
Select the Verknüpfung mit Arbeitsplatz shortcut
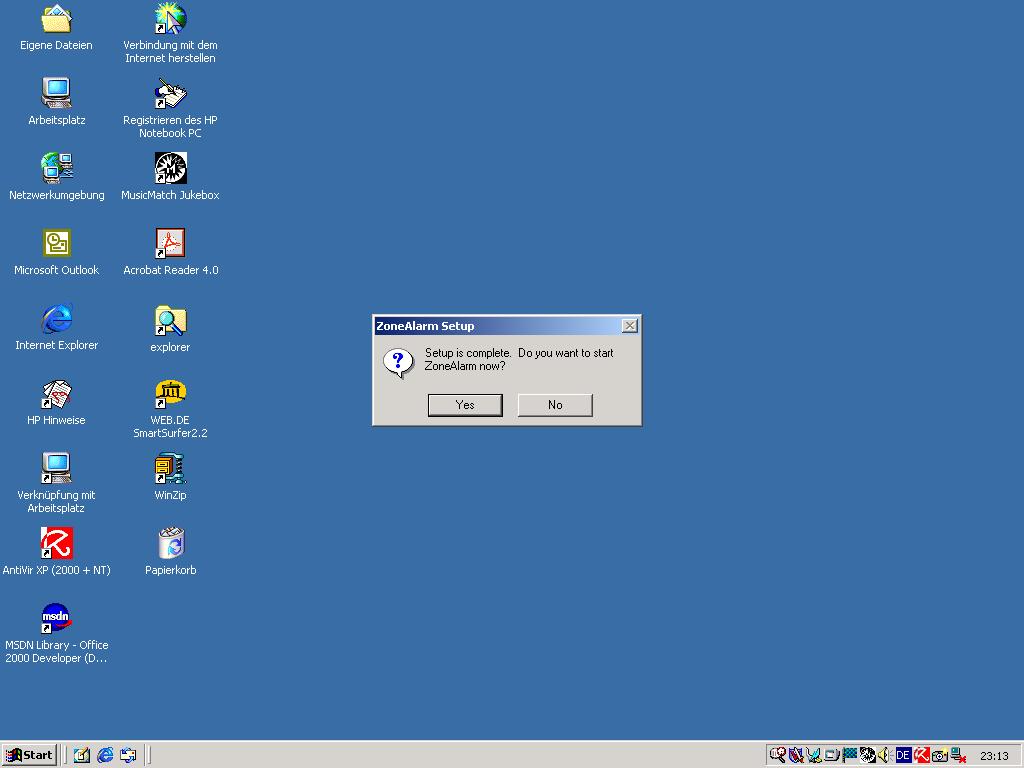(x=56, y=482)
